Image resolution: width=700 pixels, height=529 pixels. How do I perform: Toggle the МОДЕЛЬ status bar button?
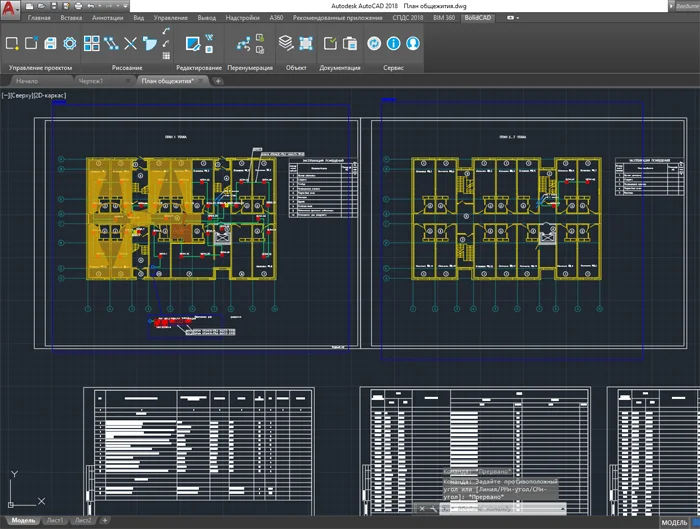pyautogui.click(x=675, y=522)
